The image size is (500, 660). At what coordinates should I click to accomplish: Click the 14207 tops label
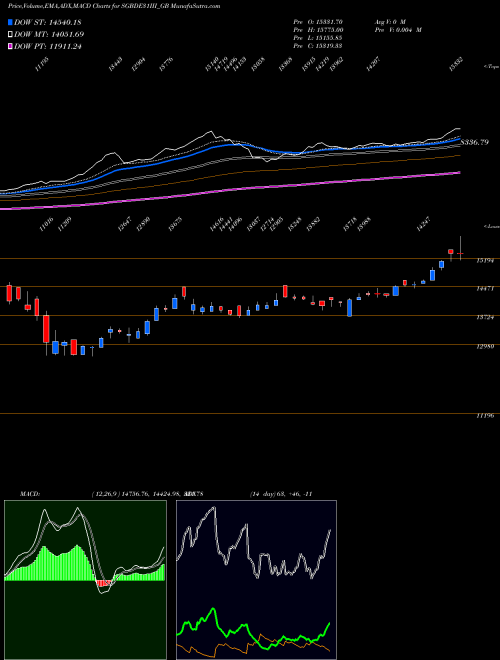click(x=374, y=64)
